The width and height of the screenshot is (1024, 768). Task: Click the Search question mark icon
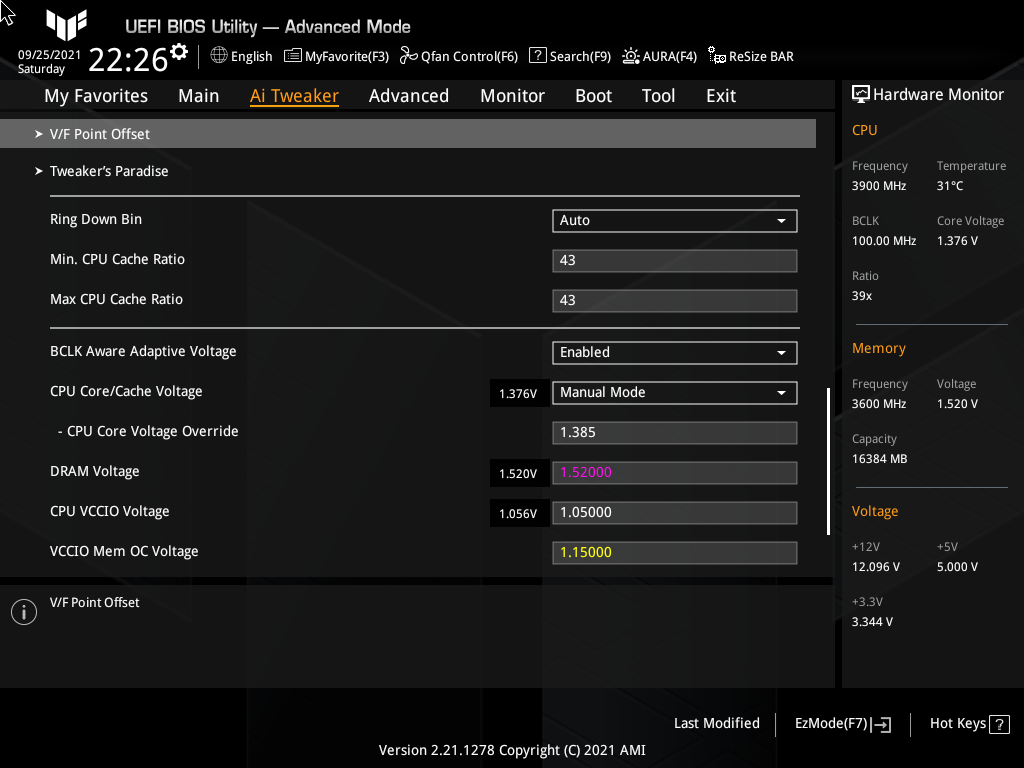coord(537,56)
